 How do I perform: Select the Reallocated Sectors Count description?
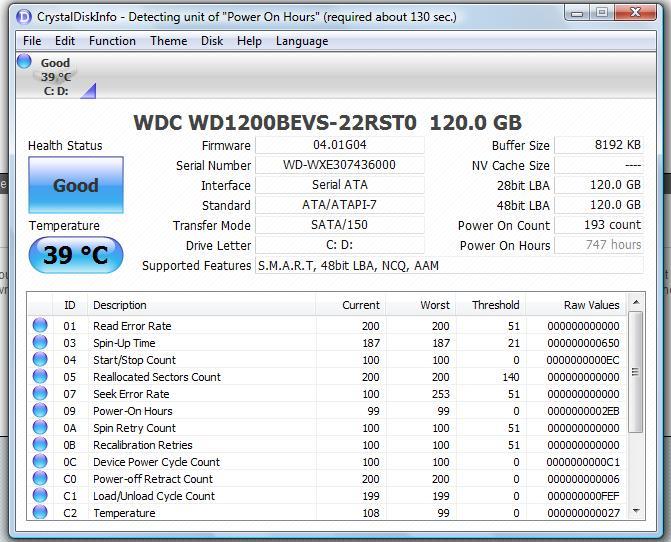(157, 377)
